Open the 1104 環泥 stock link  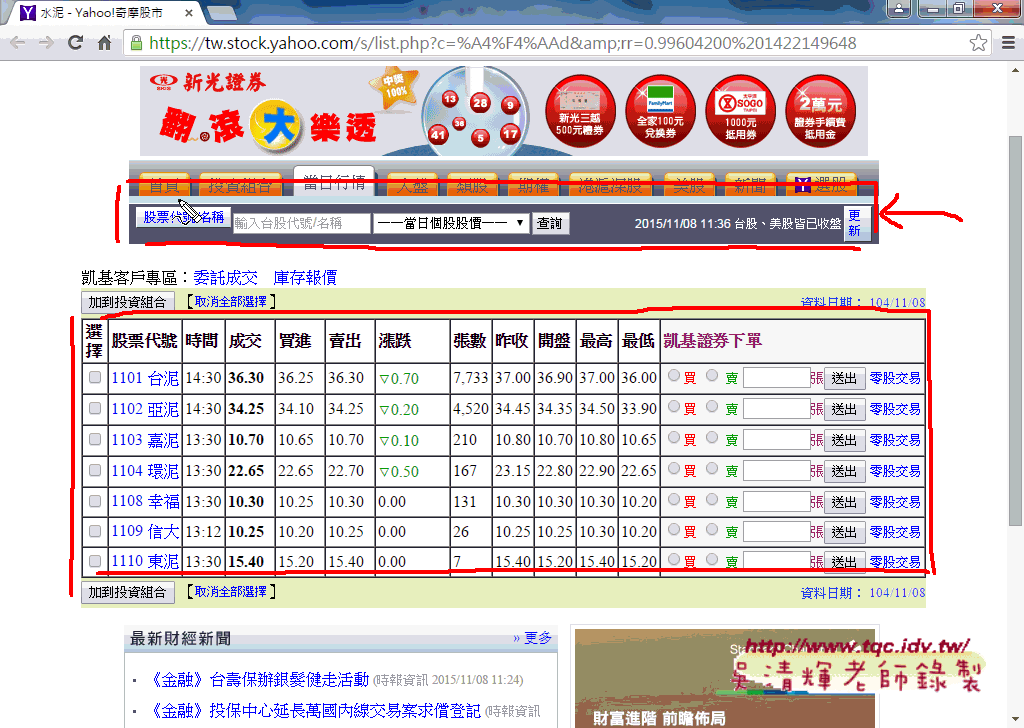tap(144, 471)
